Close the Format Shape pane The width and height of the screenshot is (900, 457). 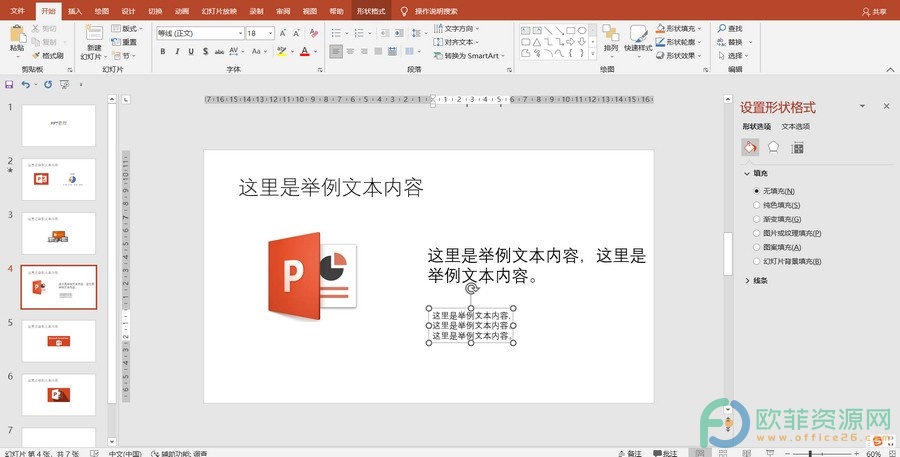pos(886,106)
